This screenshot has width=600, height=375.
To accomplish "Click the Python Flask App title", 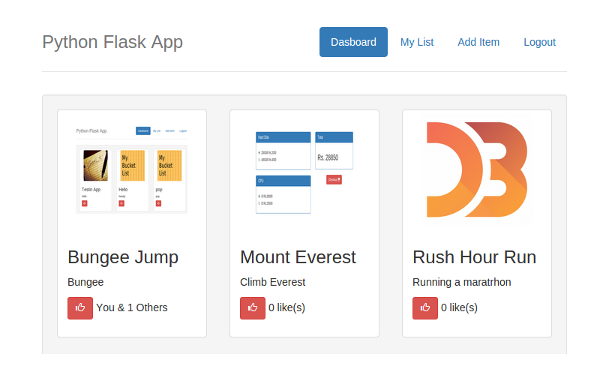I will click(x=112, y=42).
